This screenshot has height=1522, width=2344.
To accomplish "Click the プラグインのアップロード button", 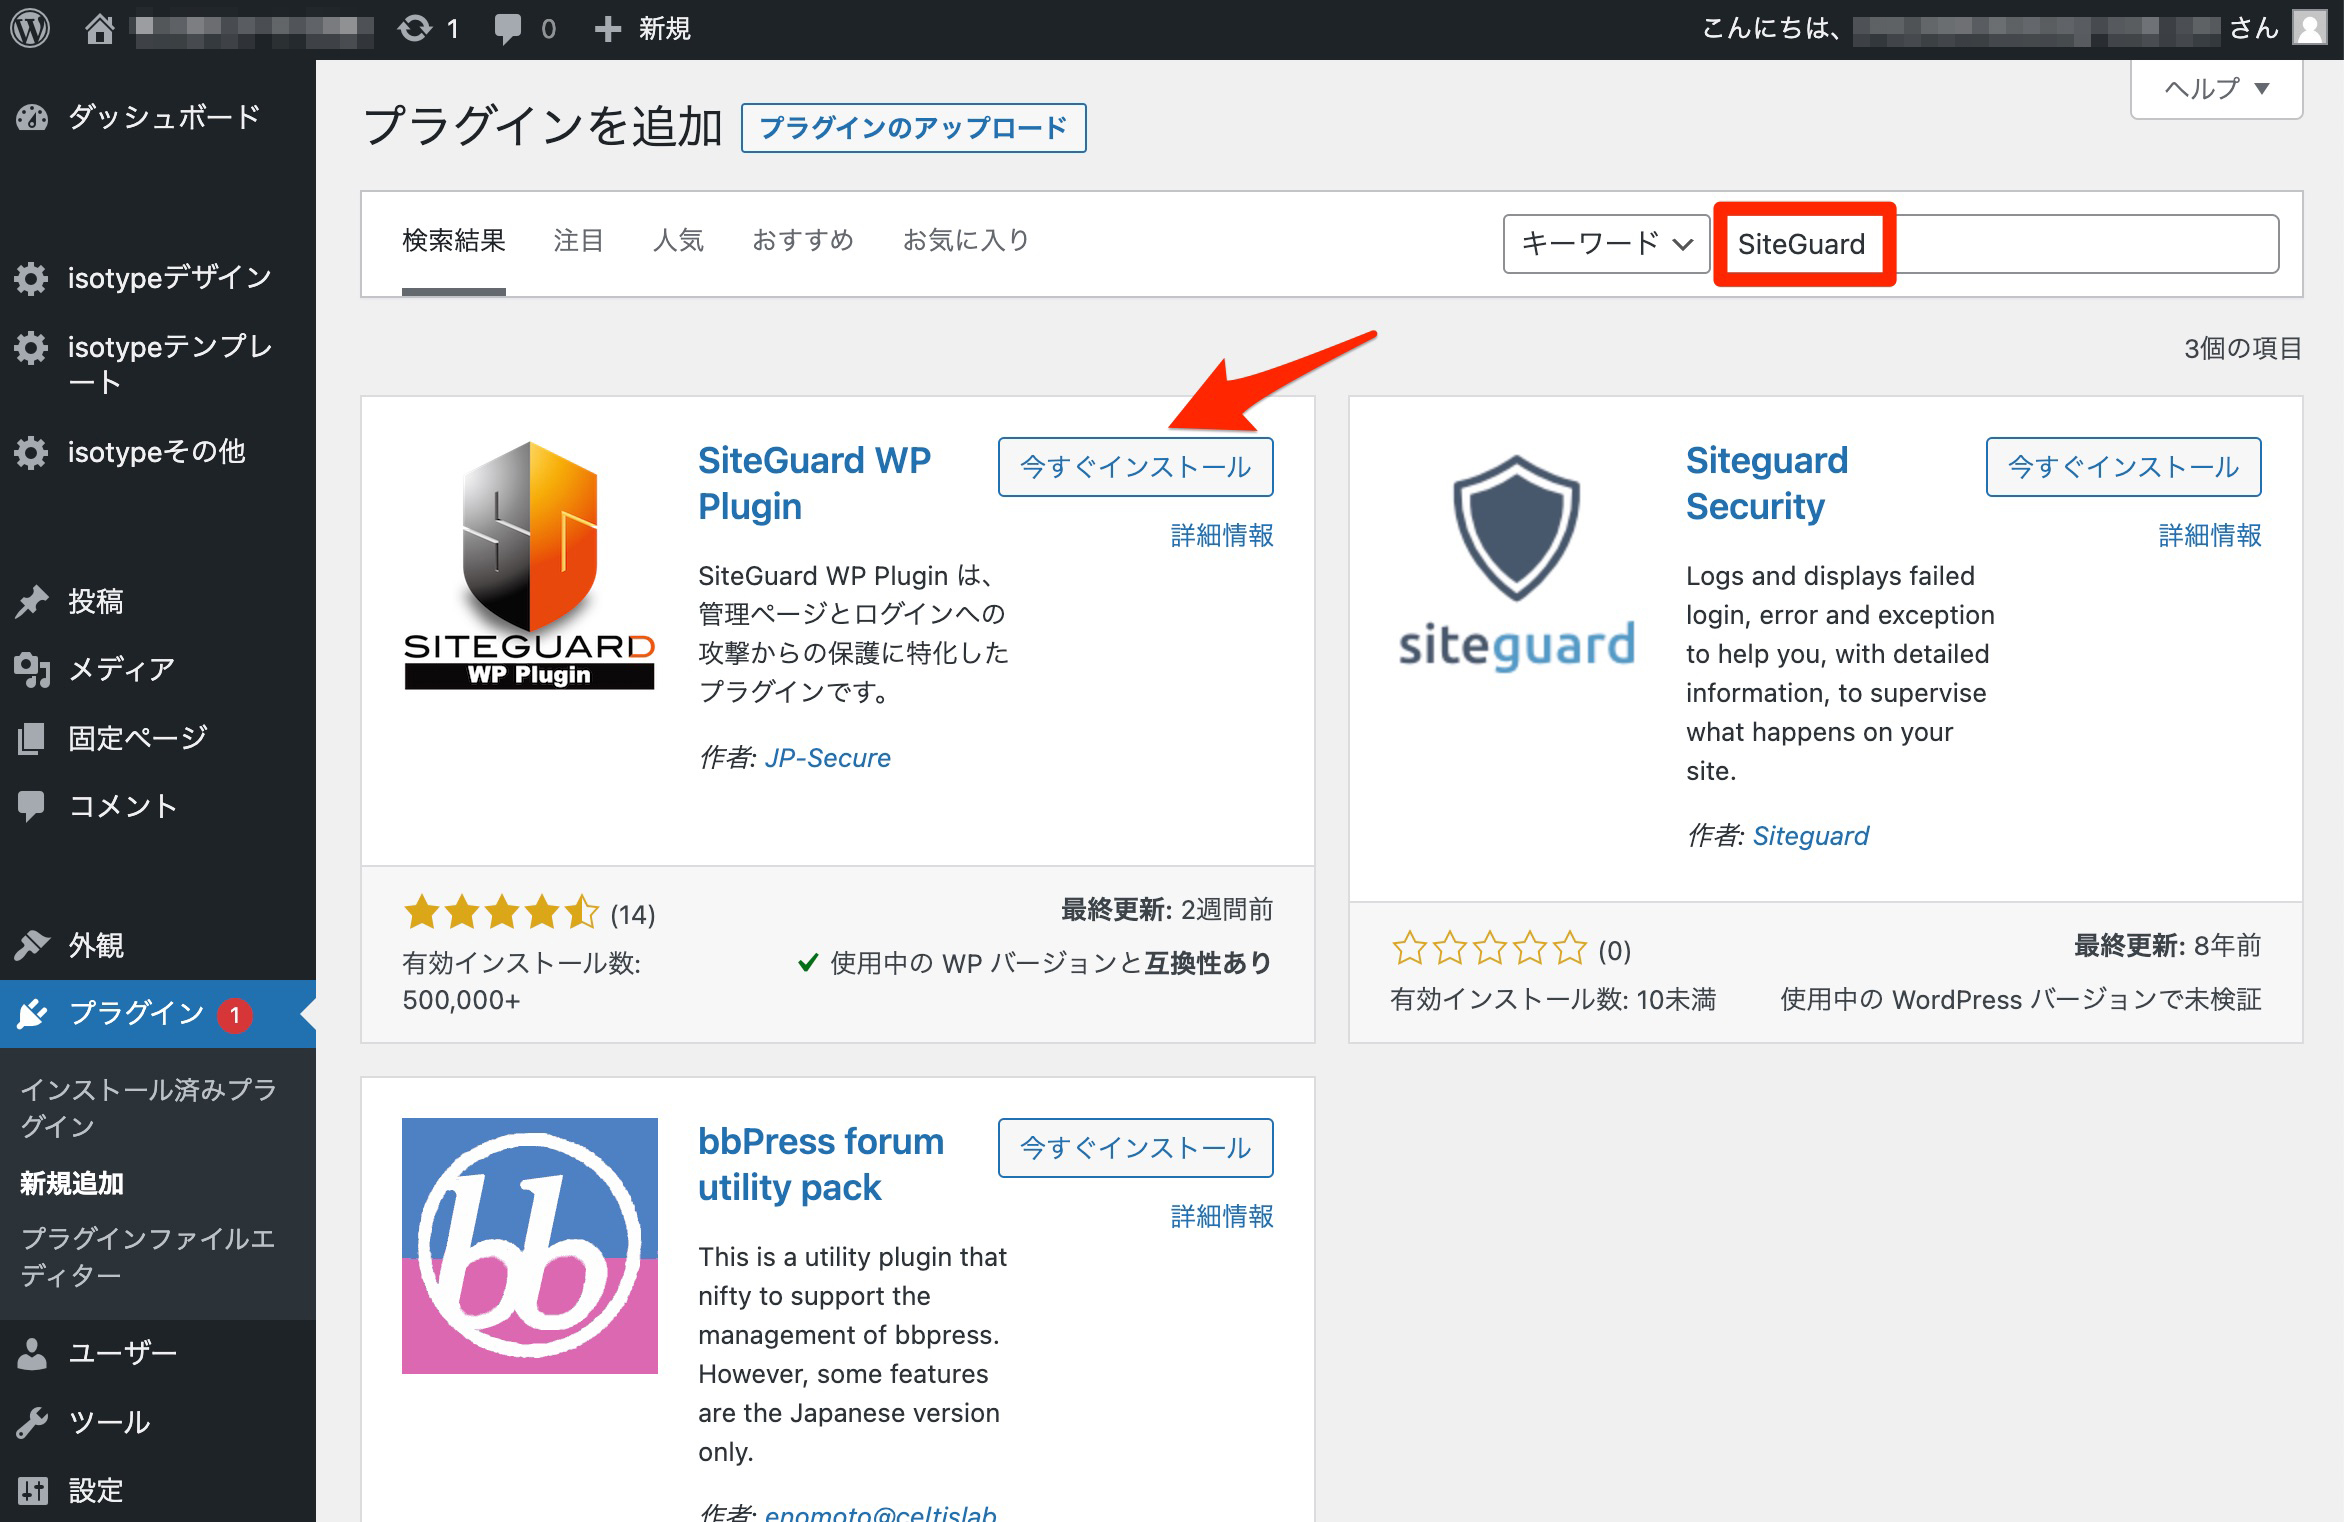I will tap(914, 128).
